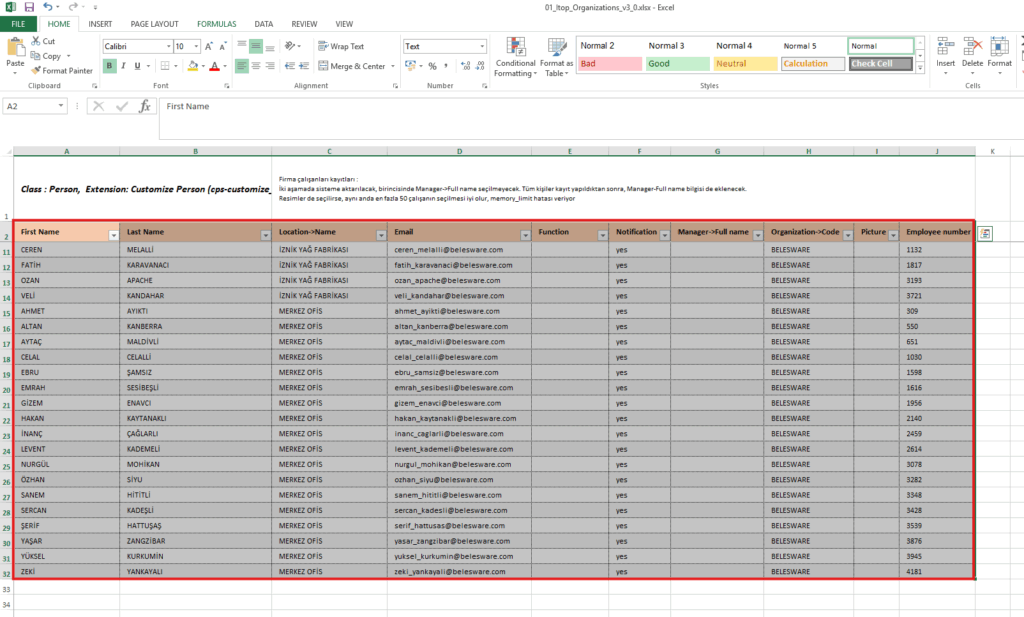Open the number format dropdown showing Text
Image resolution: width=1024 pixels, height=617 pixels.
coord(483,46)
